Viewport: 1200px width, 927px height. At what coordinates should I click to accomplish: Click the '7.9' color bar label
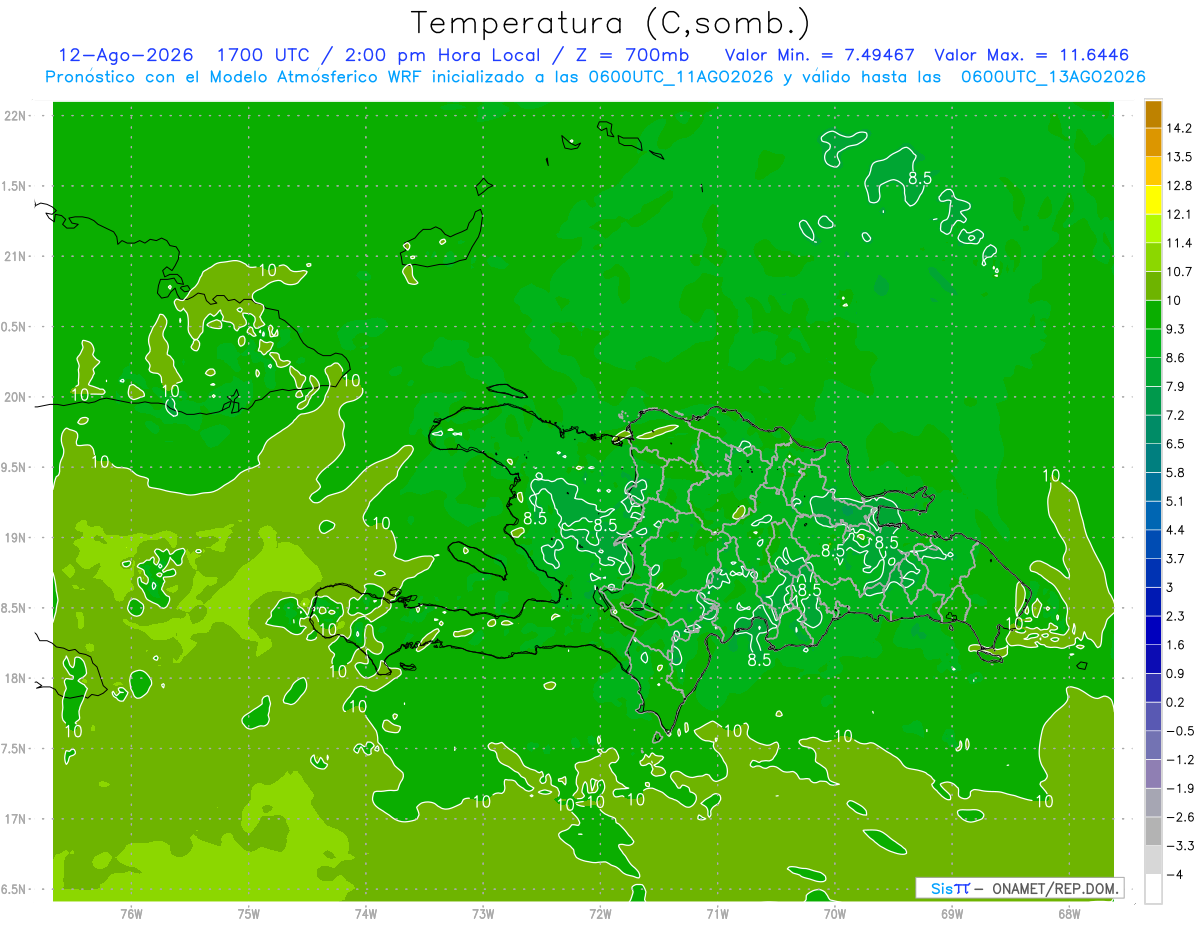(x=1176, y=386)
